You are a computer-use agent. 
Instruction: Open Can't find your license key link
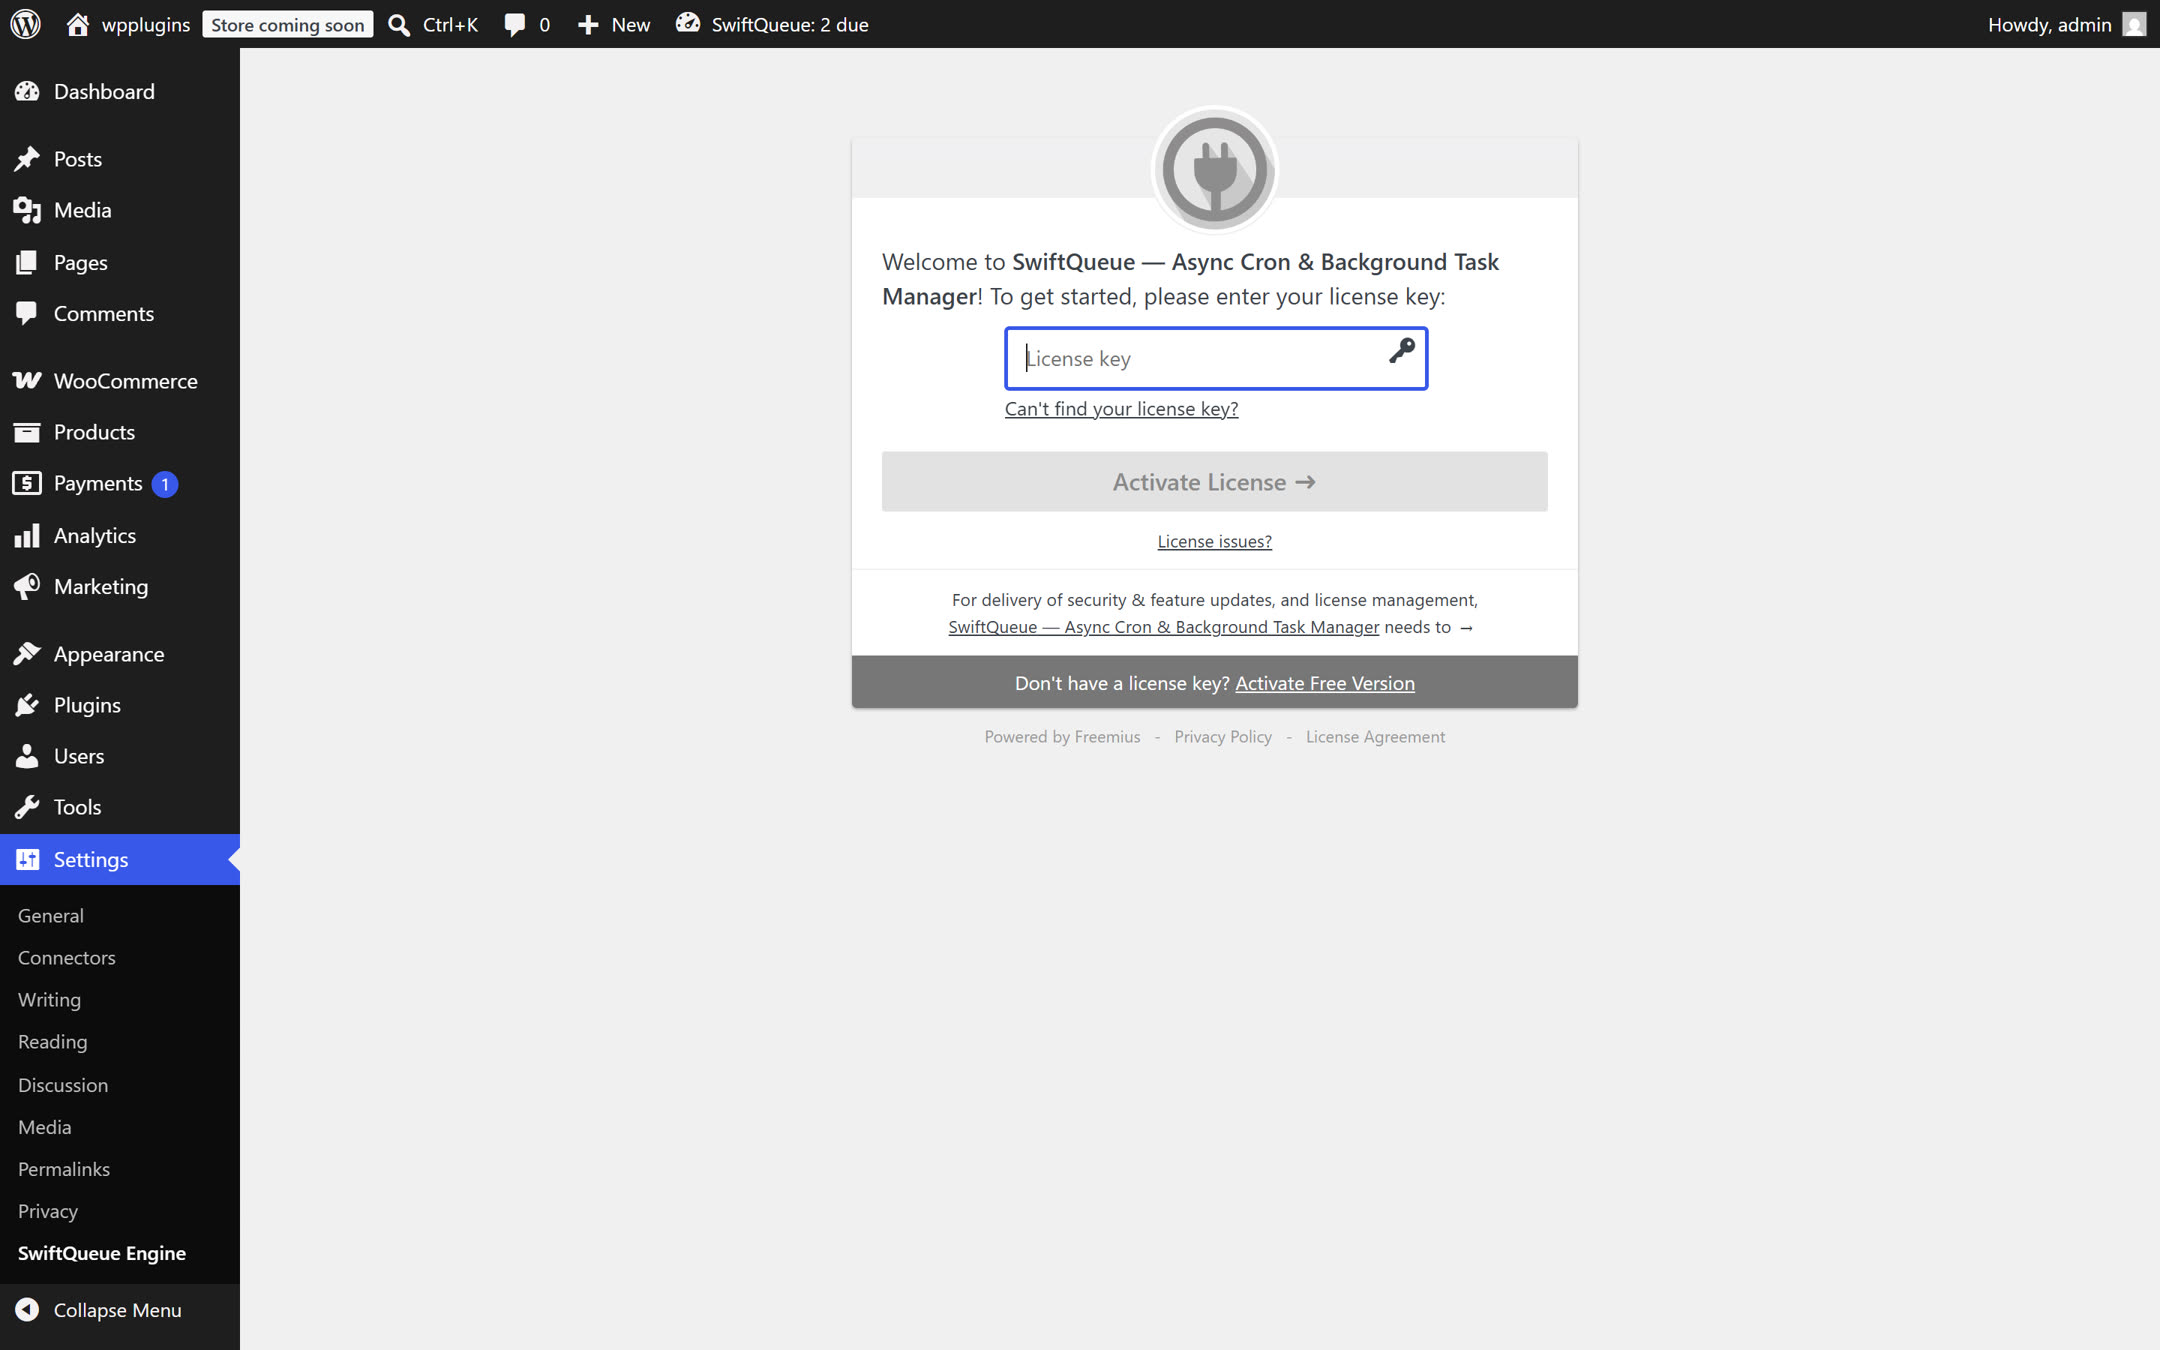[1121, 408]
